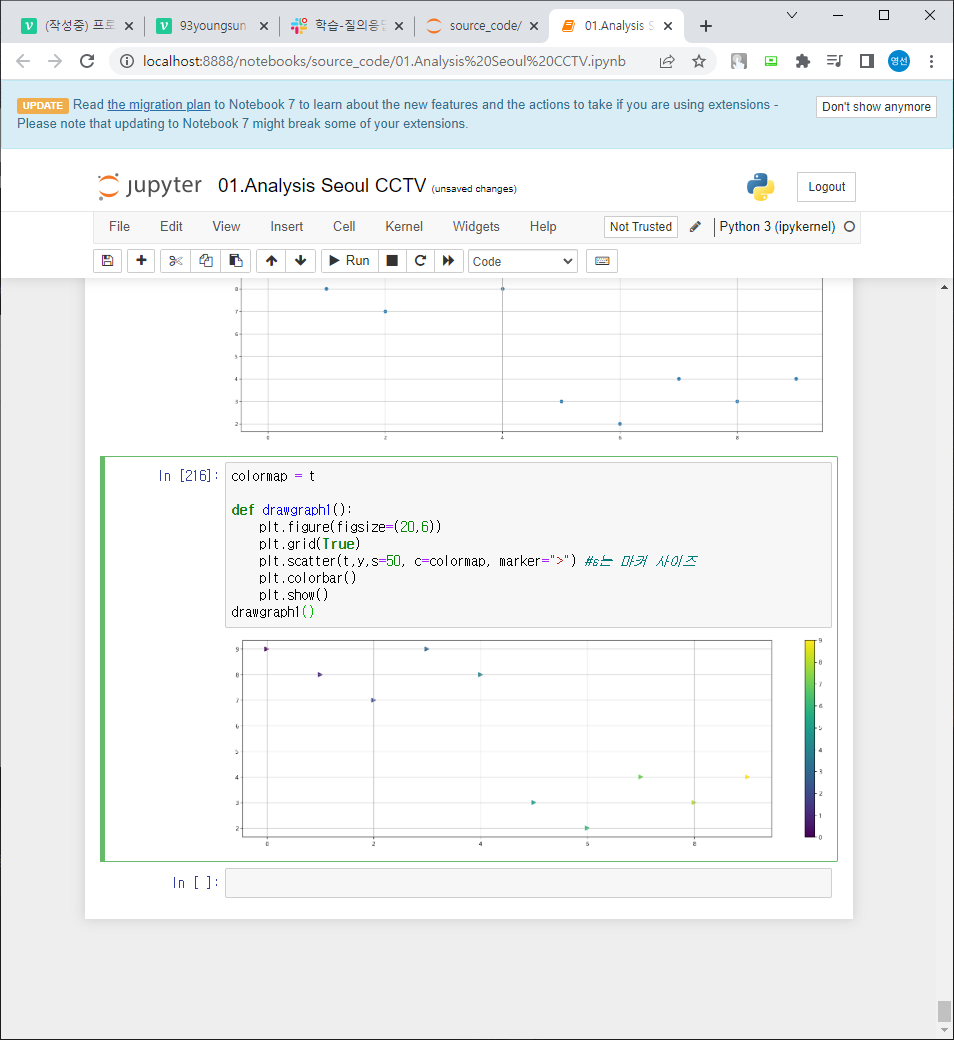
Task: Click the page scrollbar thumb
Action: click(x=944, y=1011)
